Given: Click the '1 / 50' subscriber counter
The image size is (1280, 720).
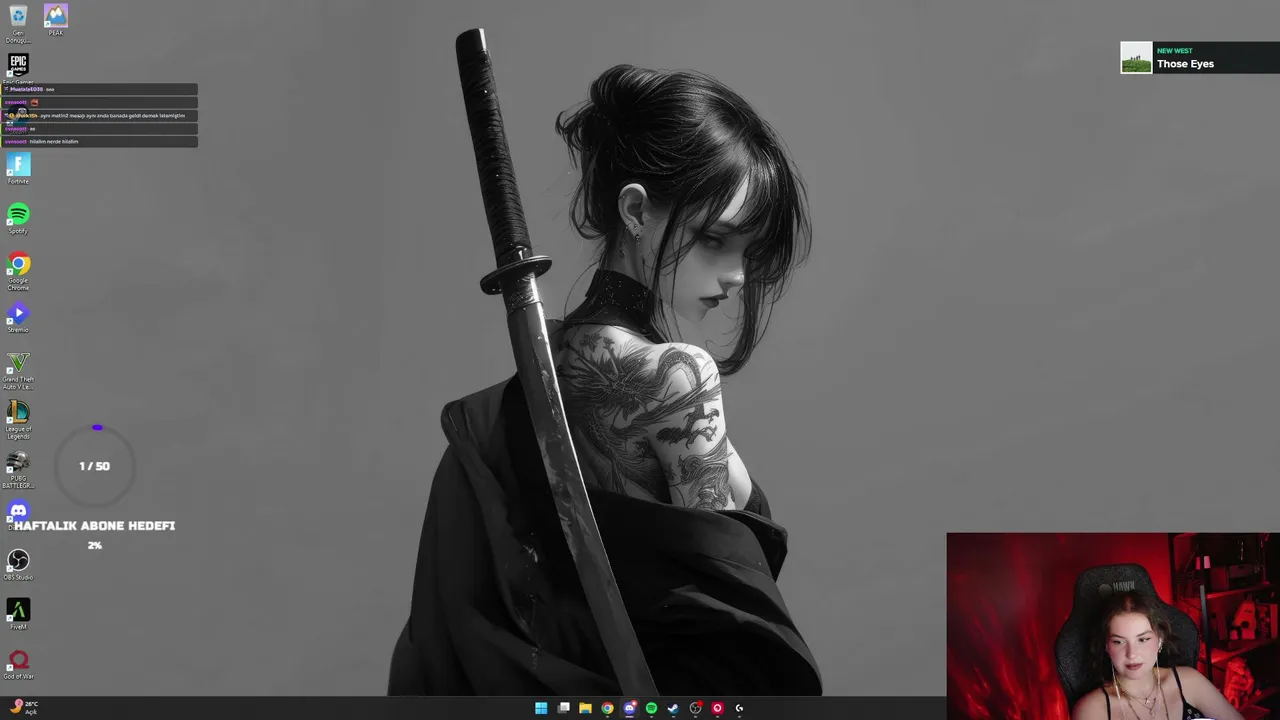Looking at the screenshot, I should point(95,466).
